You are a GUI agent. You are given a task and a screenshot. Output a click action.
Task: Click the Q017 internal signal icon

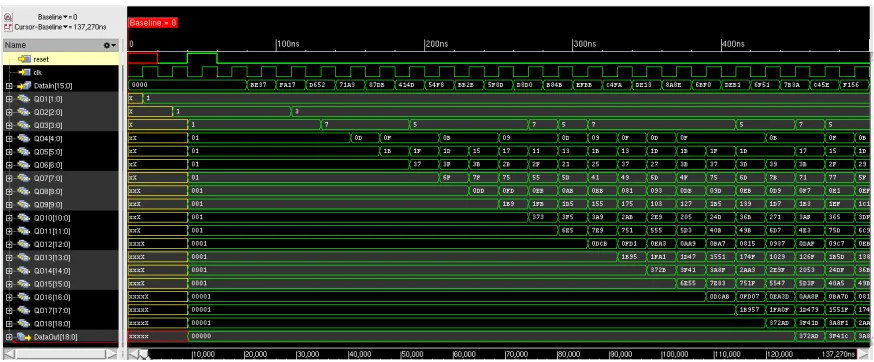click(23, 310)
